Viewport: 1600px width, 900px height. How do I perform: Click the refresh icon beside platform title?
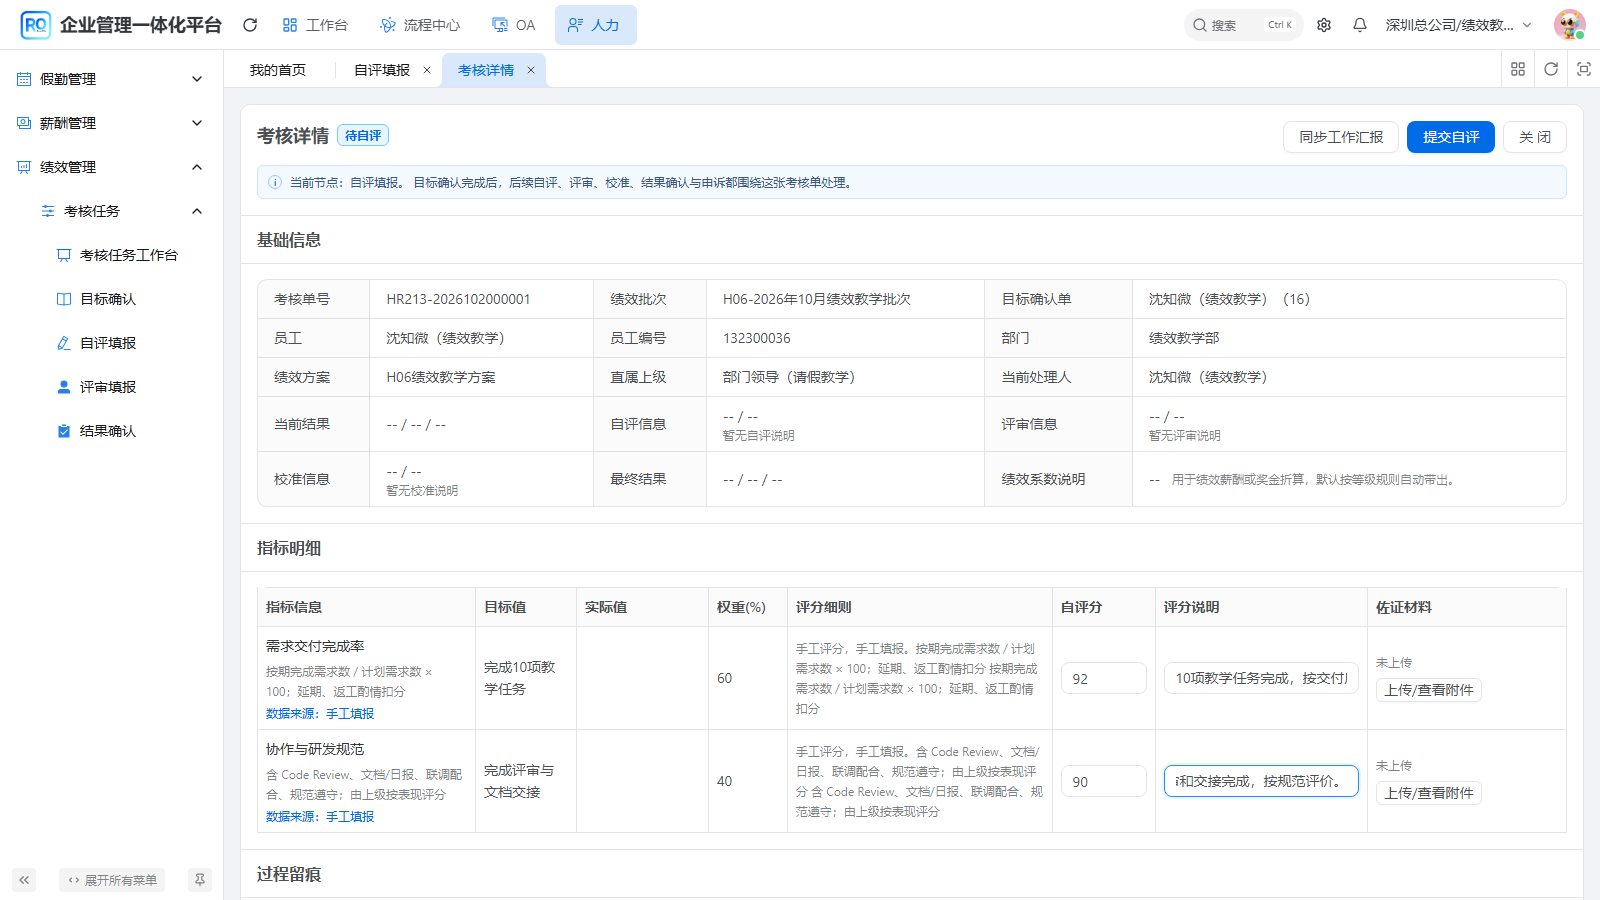coord(250,25)
